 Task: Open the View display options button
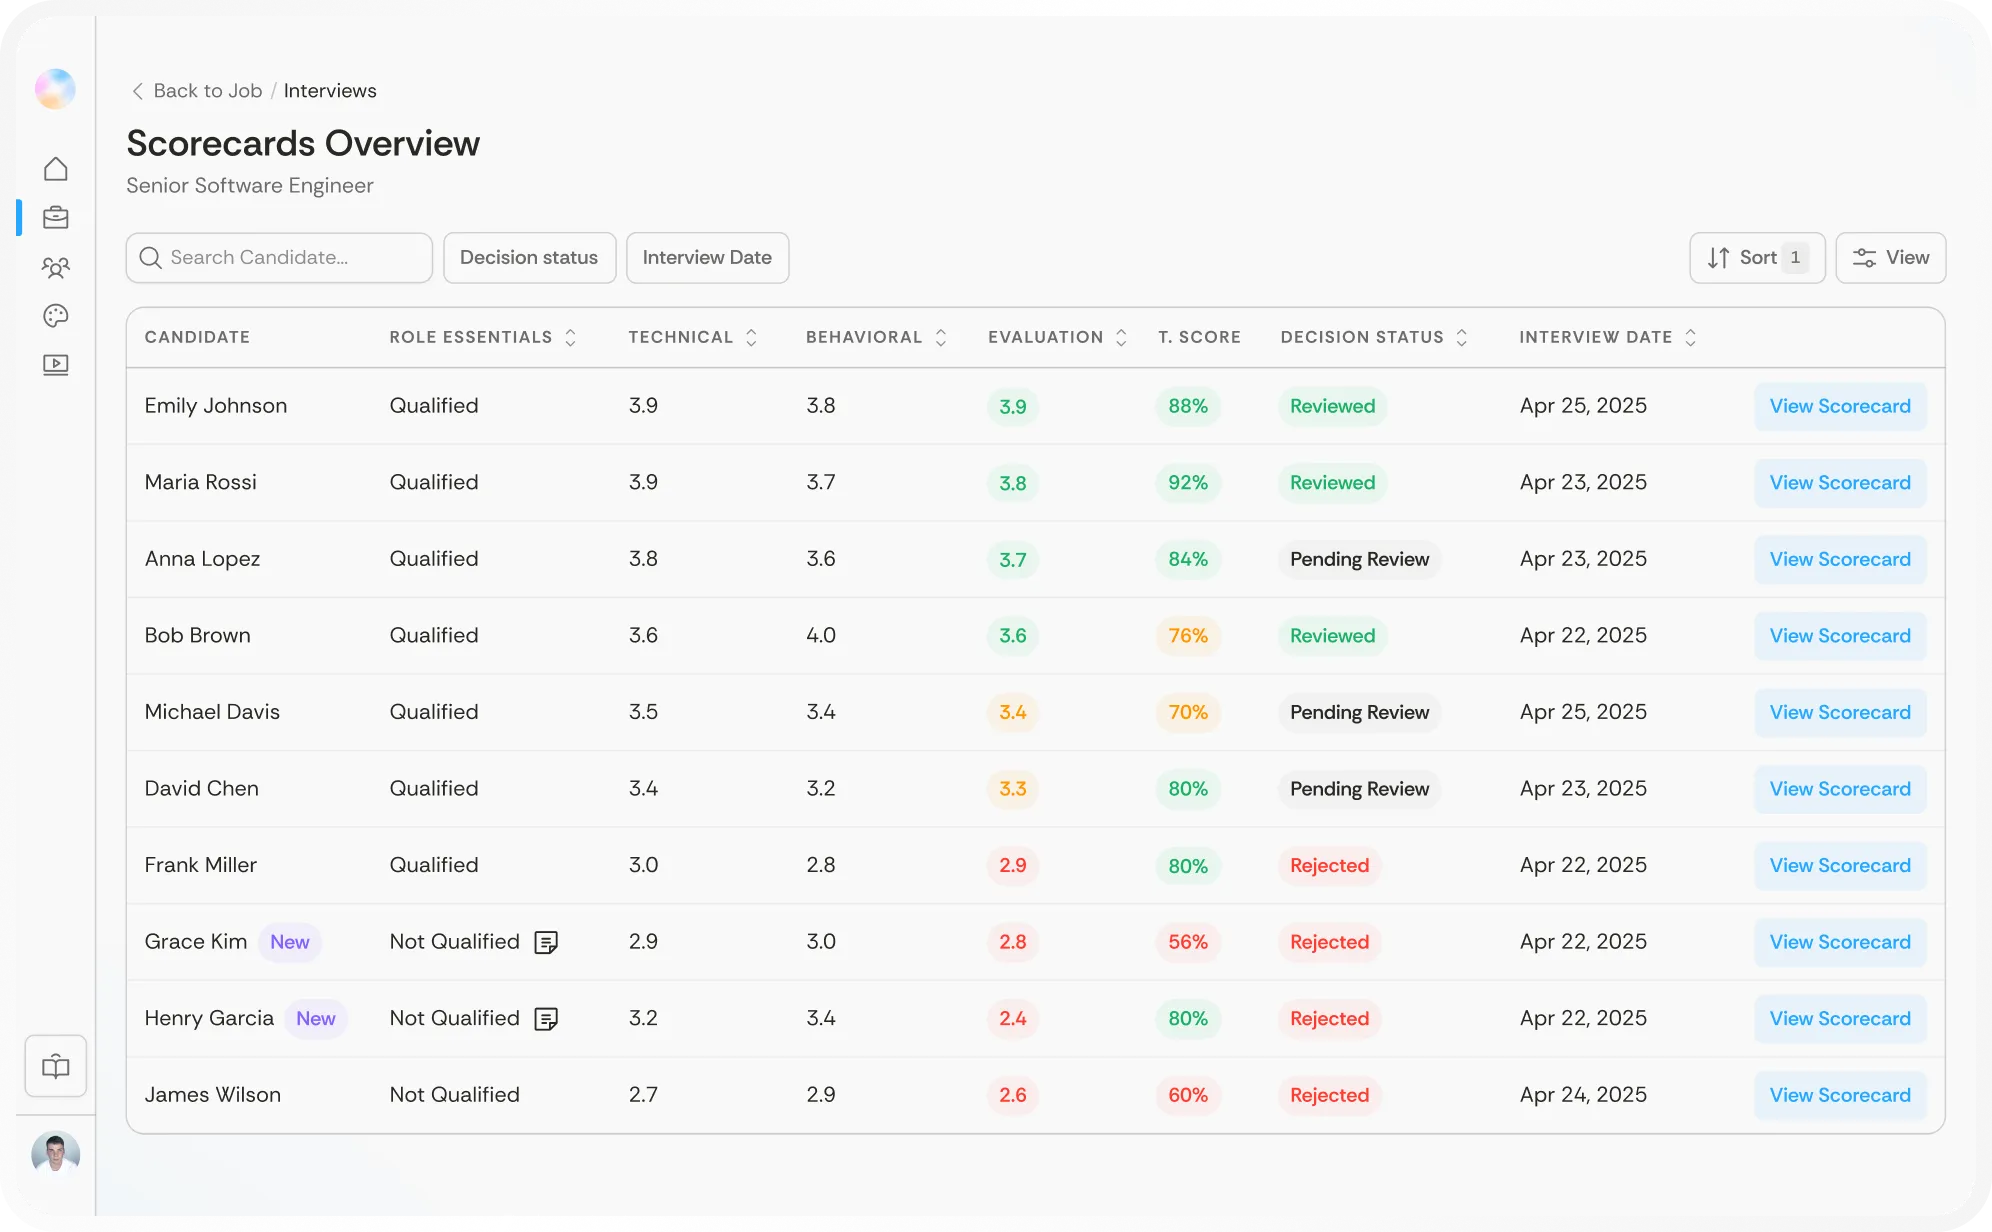(1890, 257)
